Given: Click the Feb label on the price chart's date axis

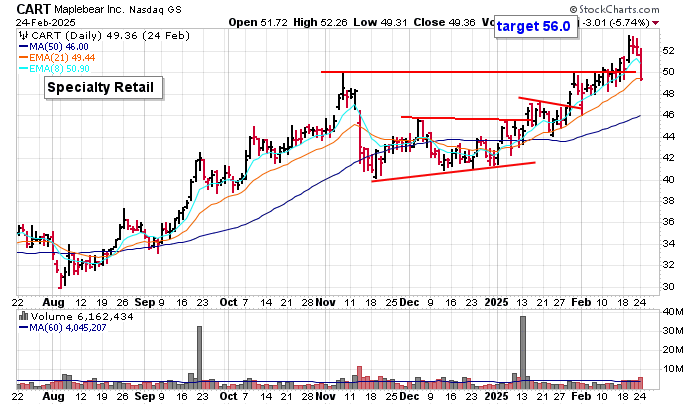Looking at the screenshot, I should click(x=581, y=302).
